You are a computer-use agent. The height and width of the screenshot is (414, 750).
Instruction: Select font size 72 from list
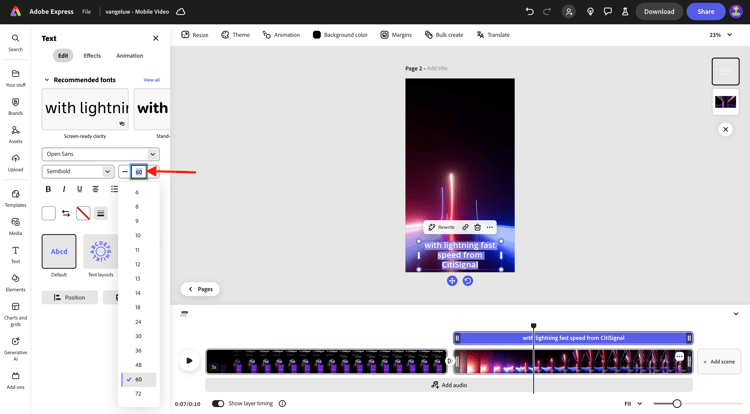(138, 393)
